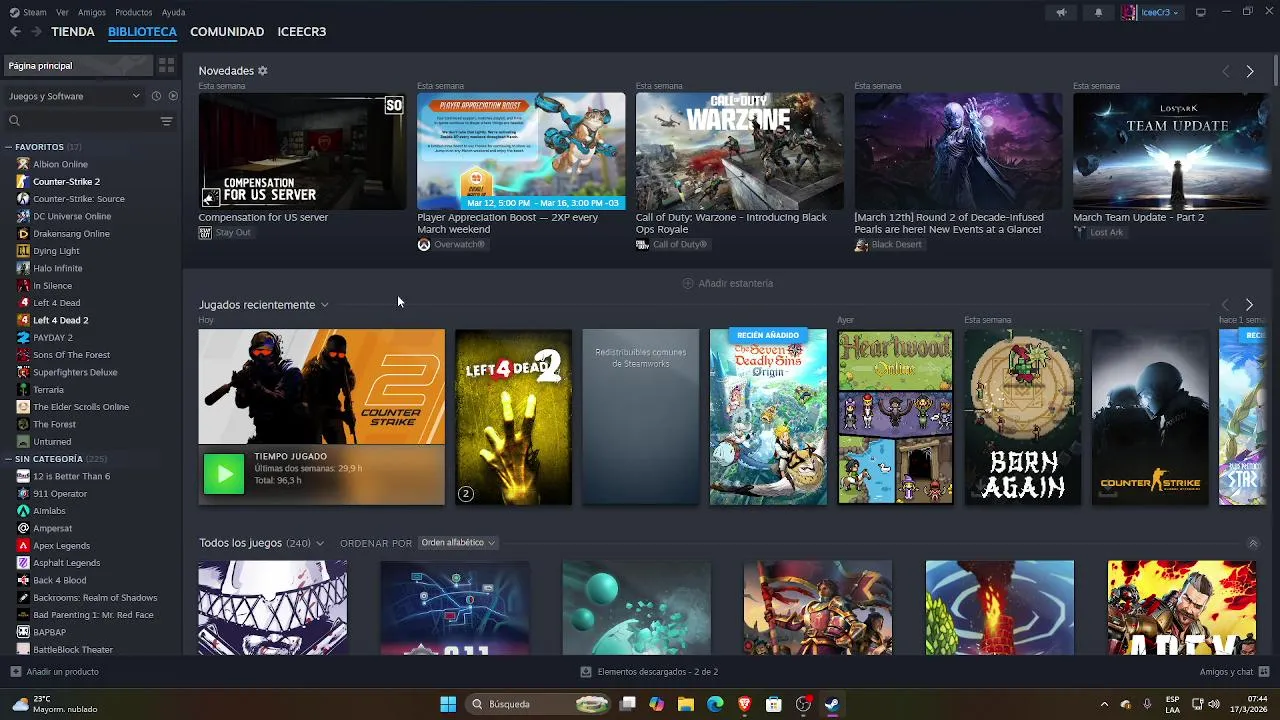
Task: Open the Seven Deadly Sins Origin cover
Action: (768, 417)
